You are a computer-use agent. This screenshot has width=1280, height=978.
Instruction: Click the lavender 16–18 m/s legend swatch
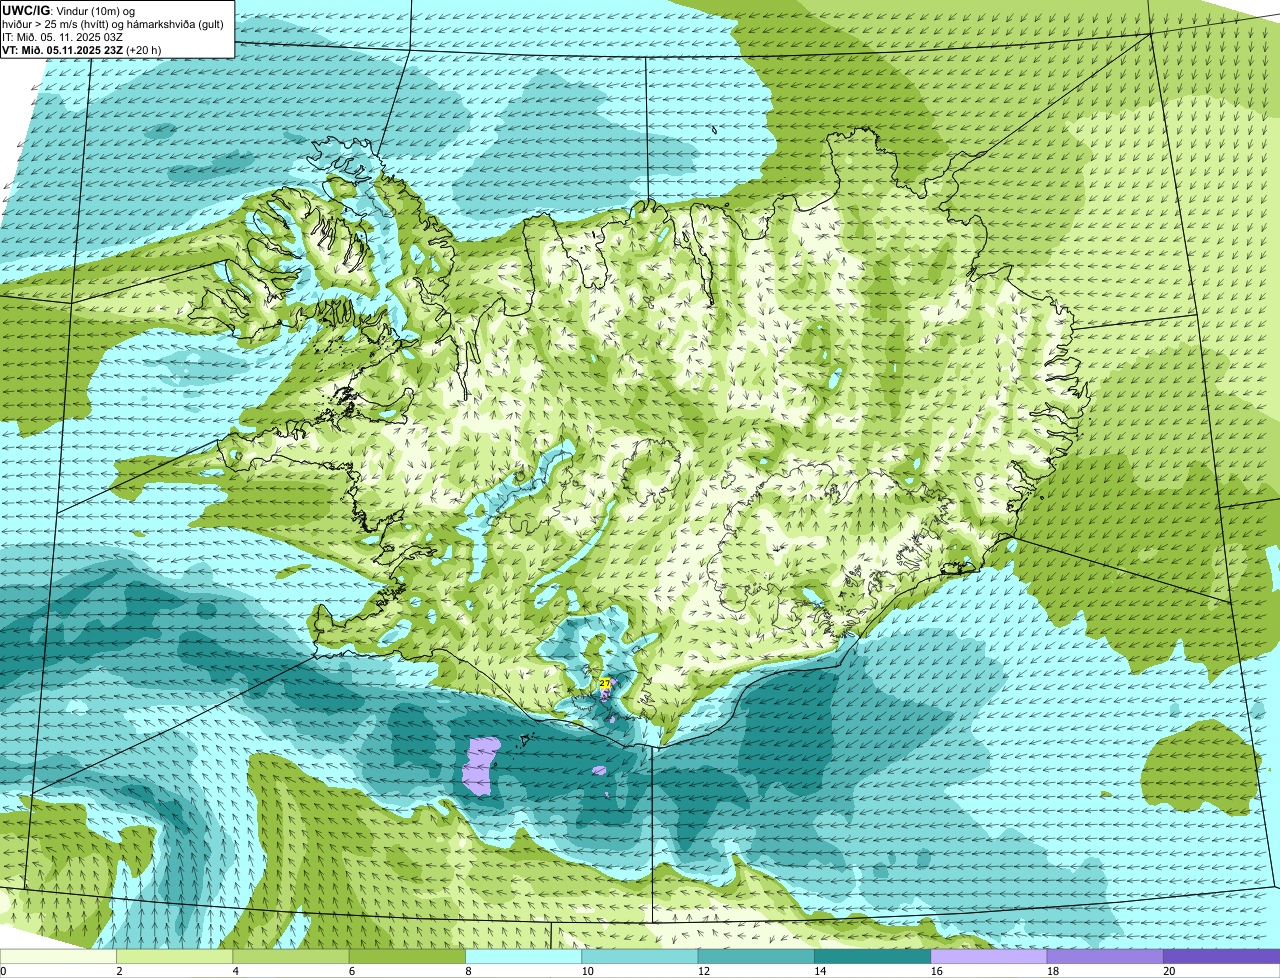tap(989, 956)
